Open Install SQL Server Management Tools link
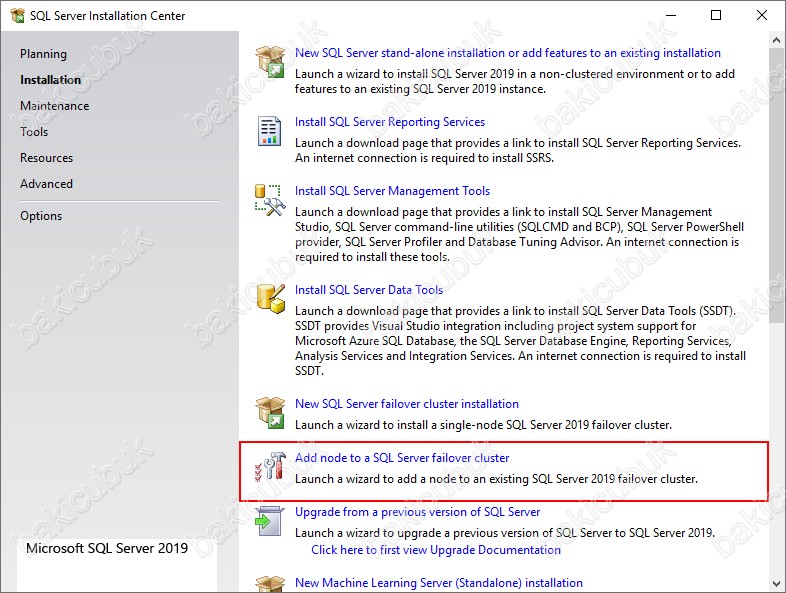Viewport: 786px width, 593px height. click(392, 191)
